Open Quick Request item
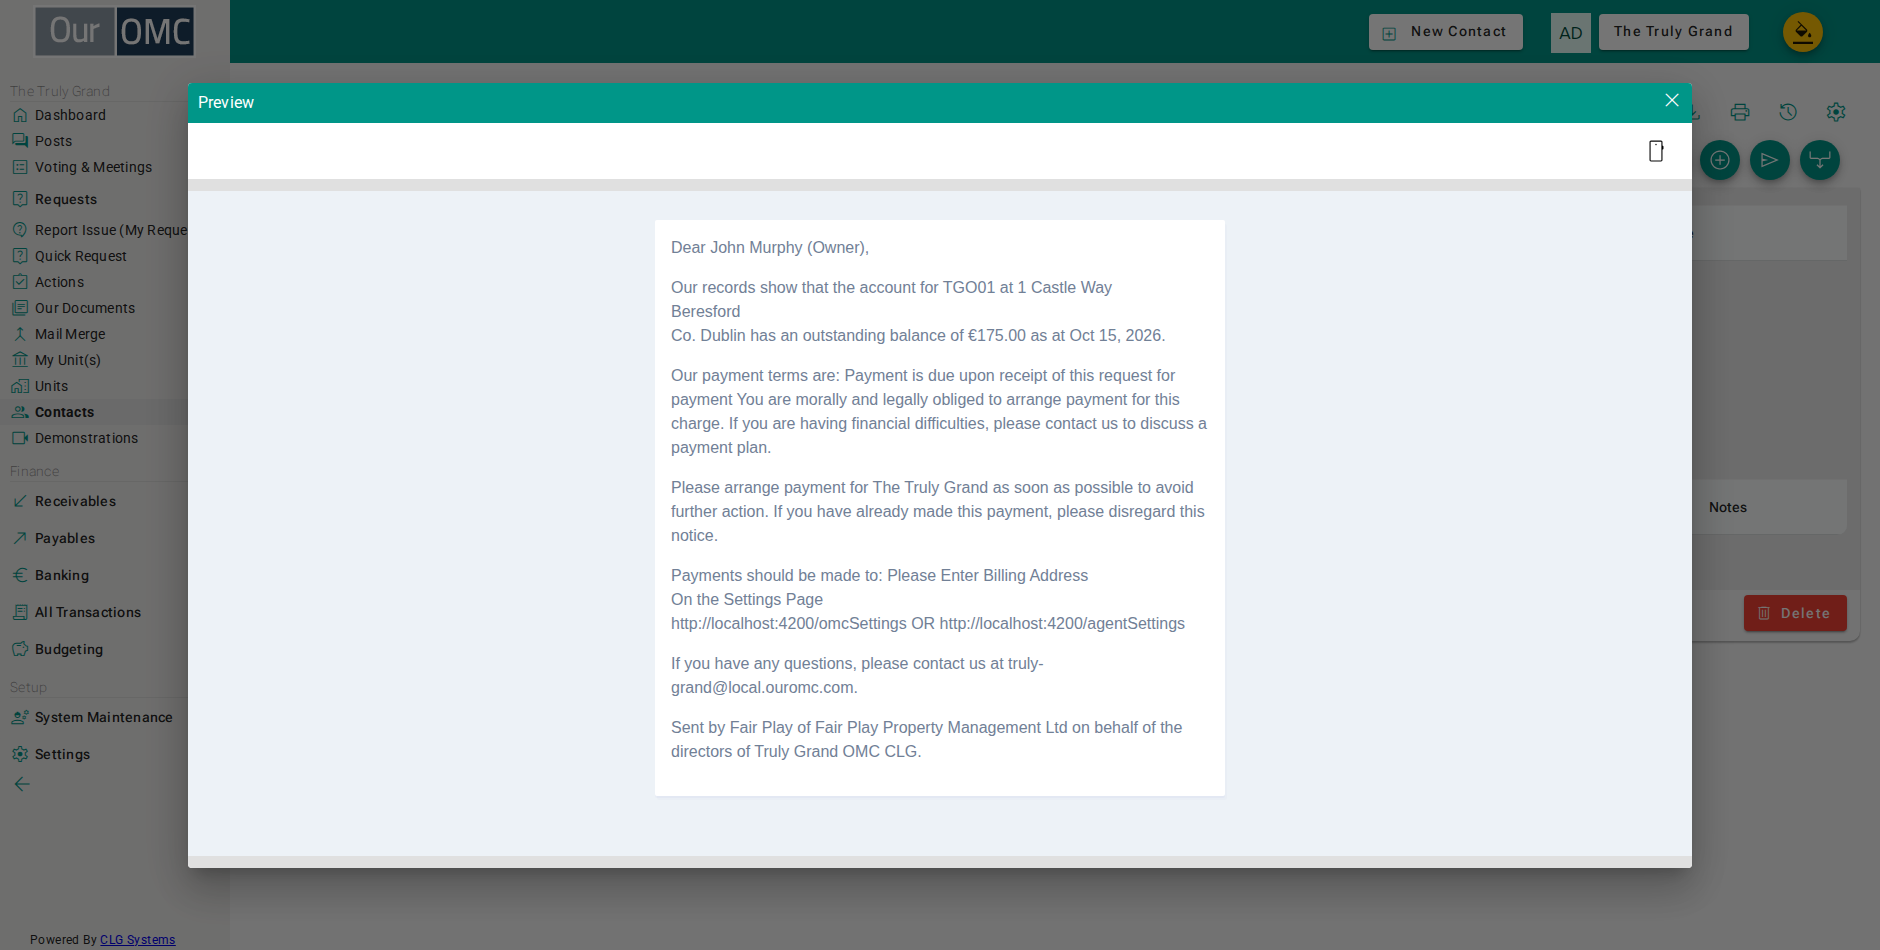This screenshot has height=950, width=1880. (x=80, y=256)
